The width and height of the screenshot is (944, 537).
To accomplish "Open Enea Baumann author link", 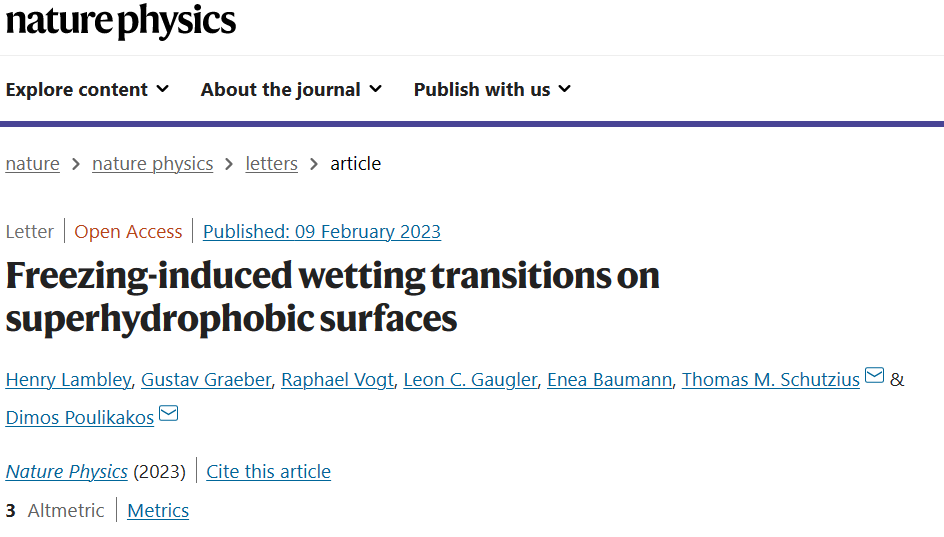I will [x=609, y=380].
